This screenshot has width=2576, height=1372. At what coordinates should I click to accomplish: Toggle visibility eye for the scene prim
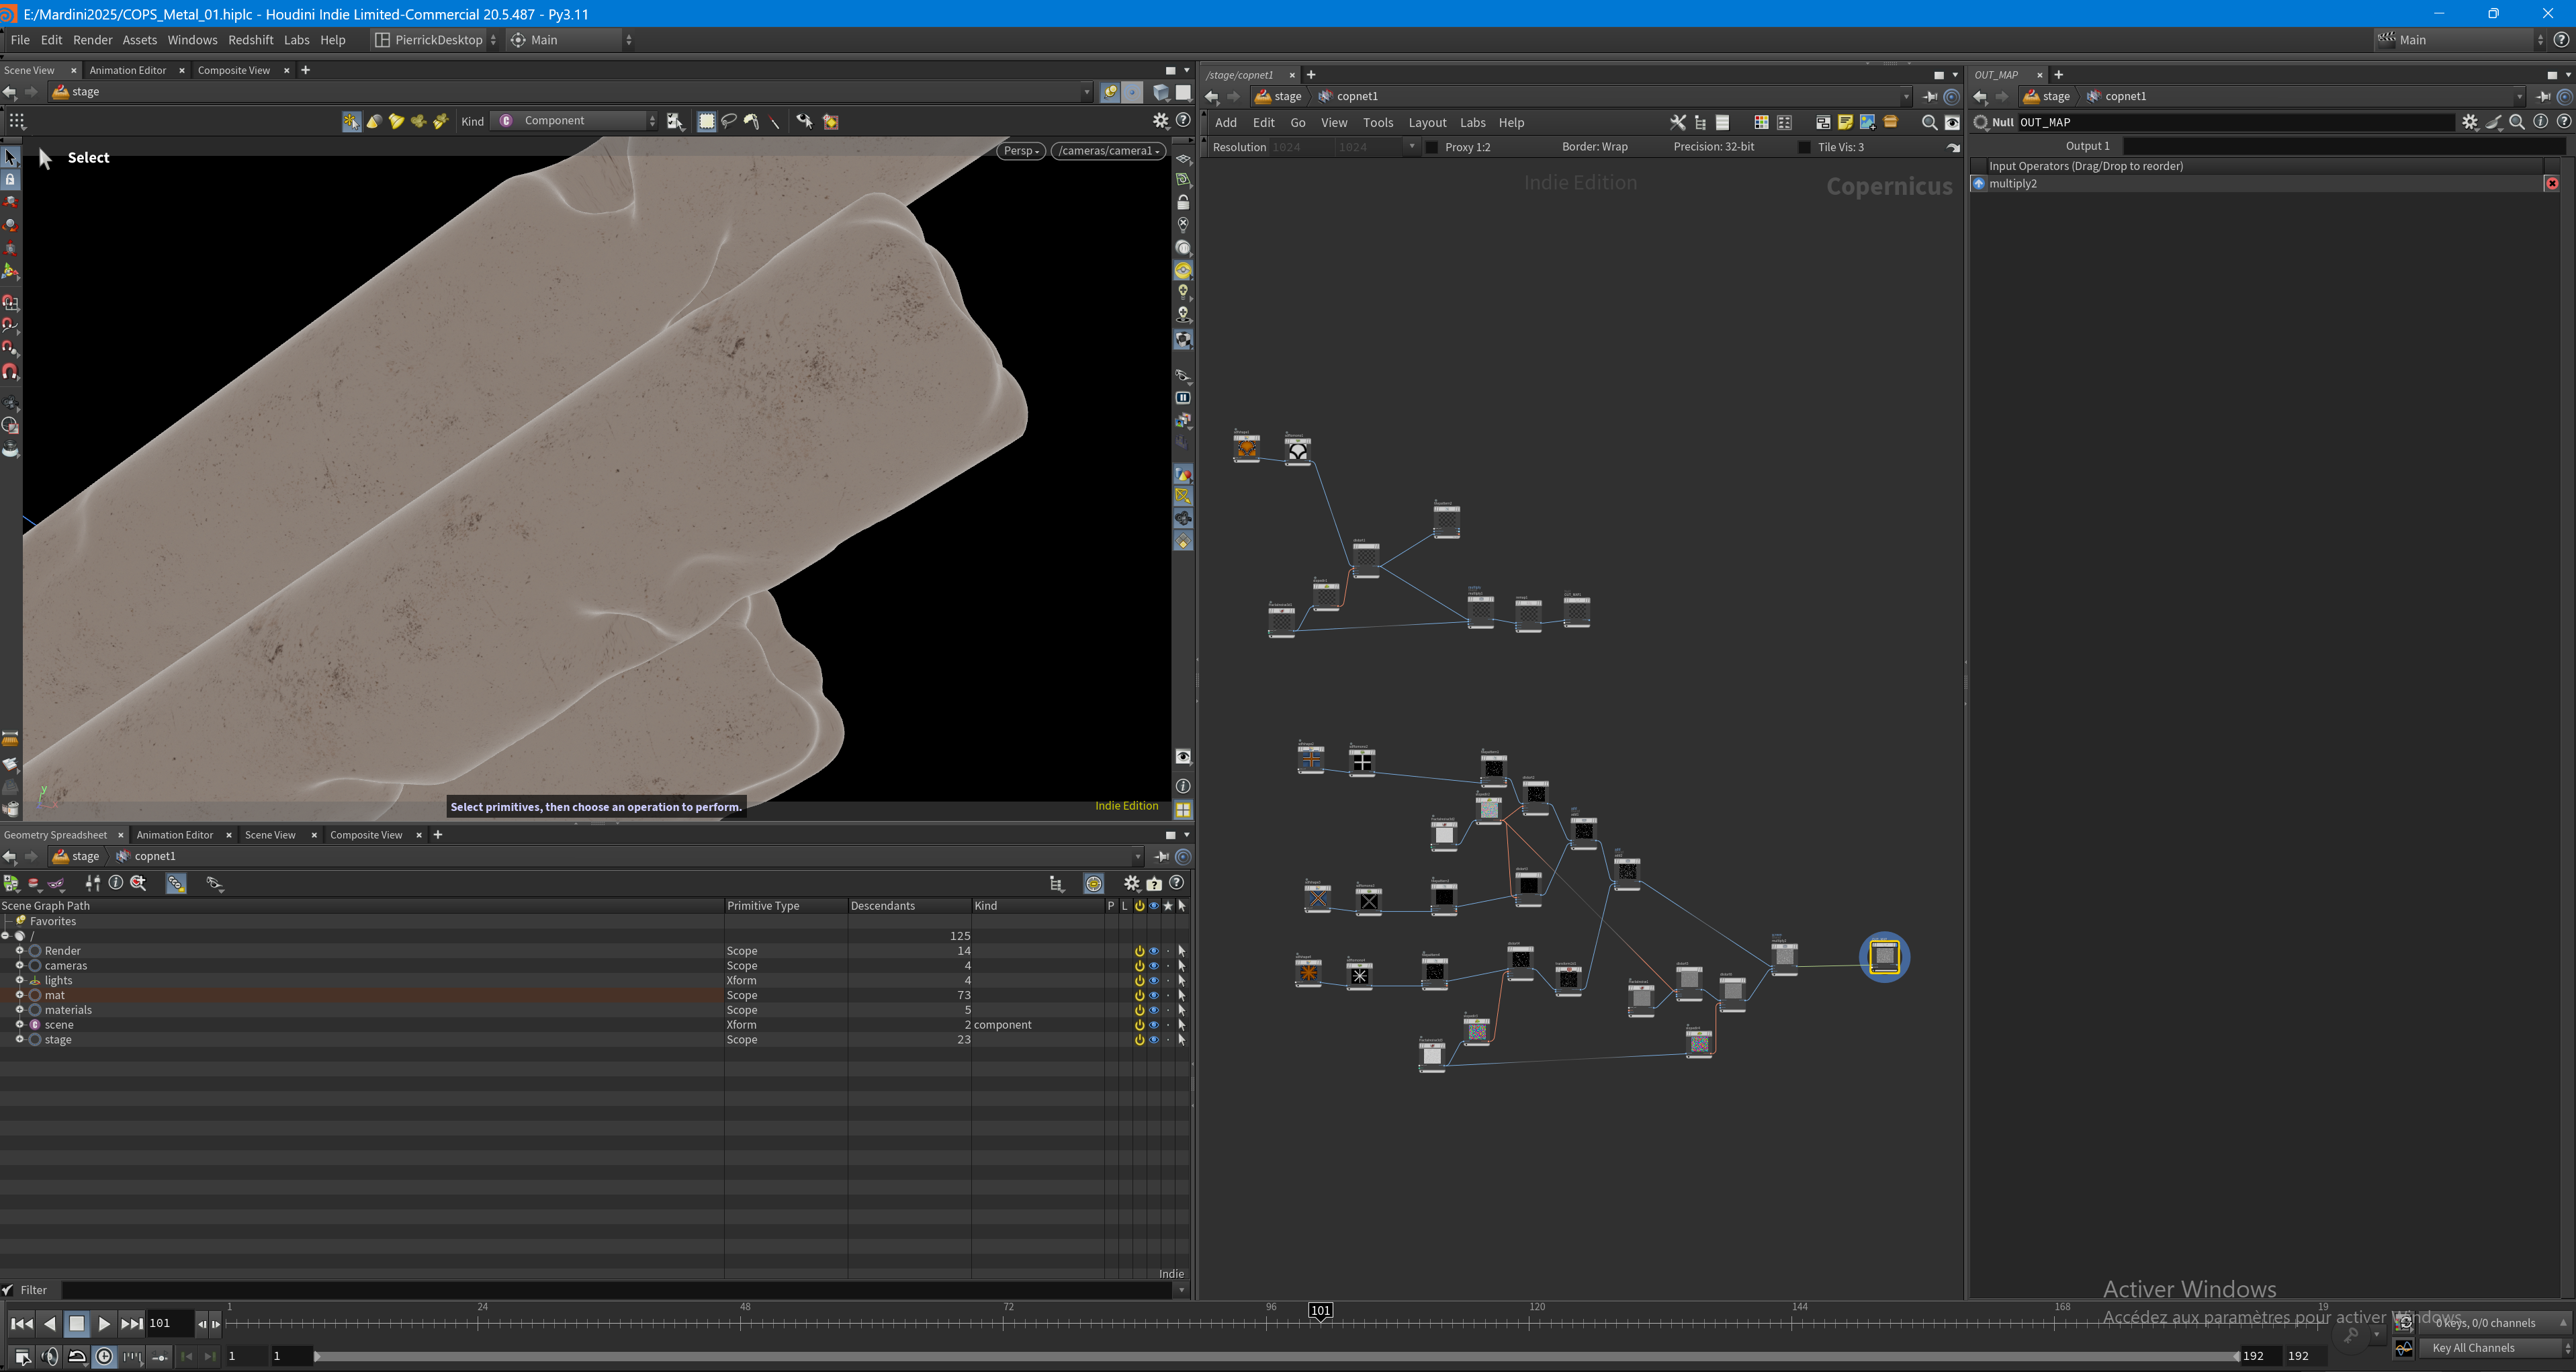1153,1025
